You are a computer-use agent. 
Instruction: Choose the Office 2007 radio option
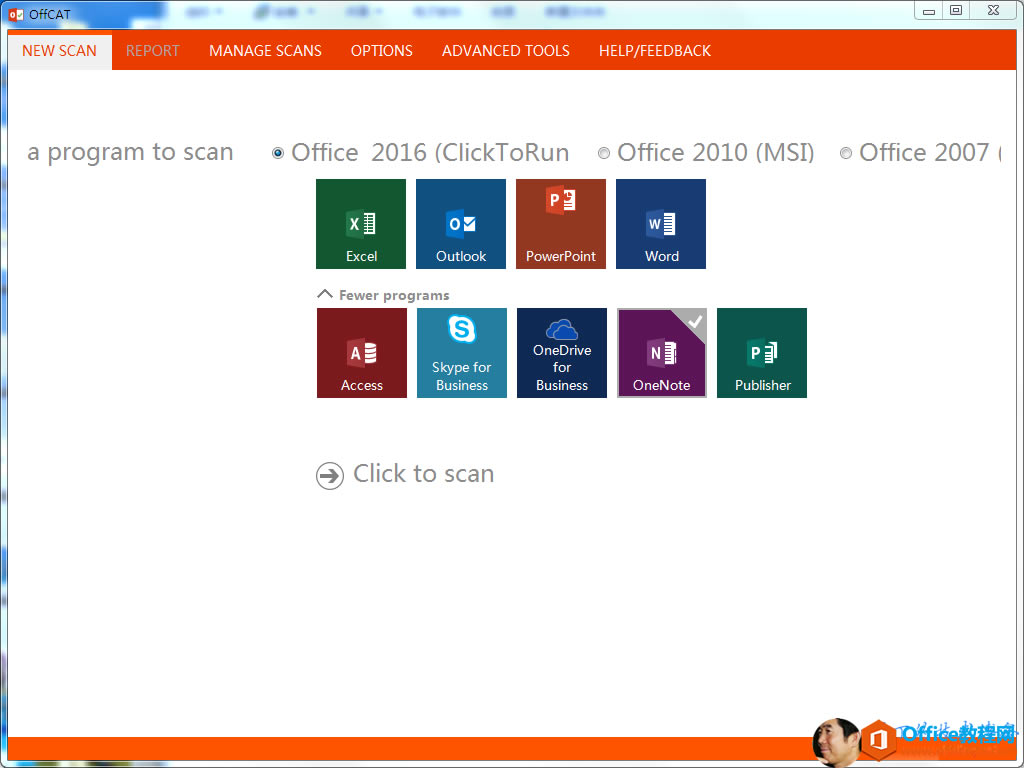tap(846, 153)
